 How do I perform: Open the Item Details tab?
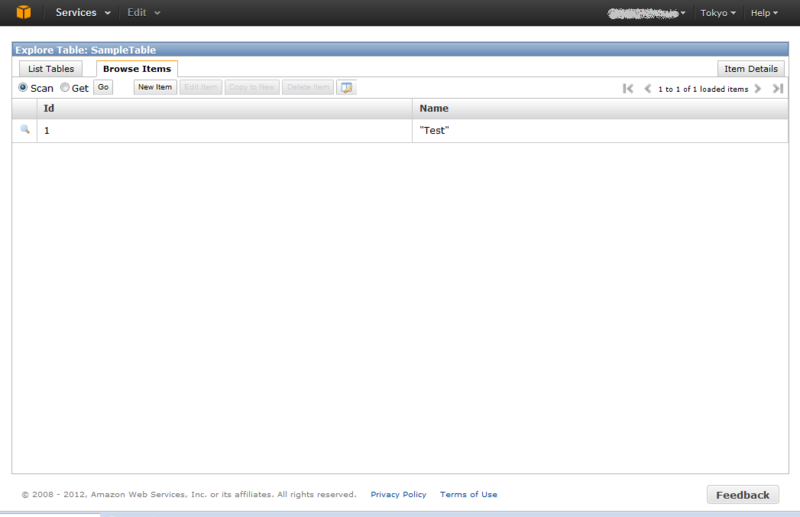(751, 68)
